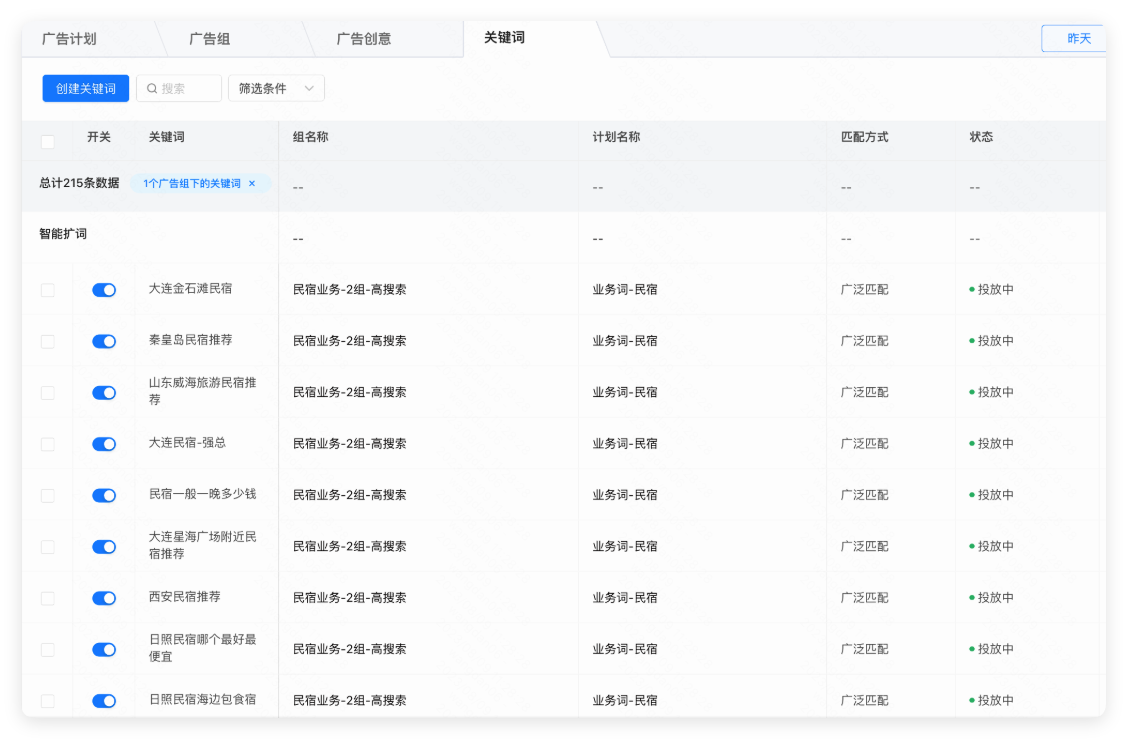Click the 总计215条数据 summary text
Viewport: 1127px width, 739px height.
coord(79,183)
